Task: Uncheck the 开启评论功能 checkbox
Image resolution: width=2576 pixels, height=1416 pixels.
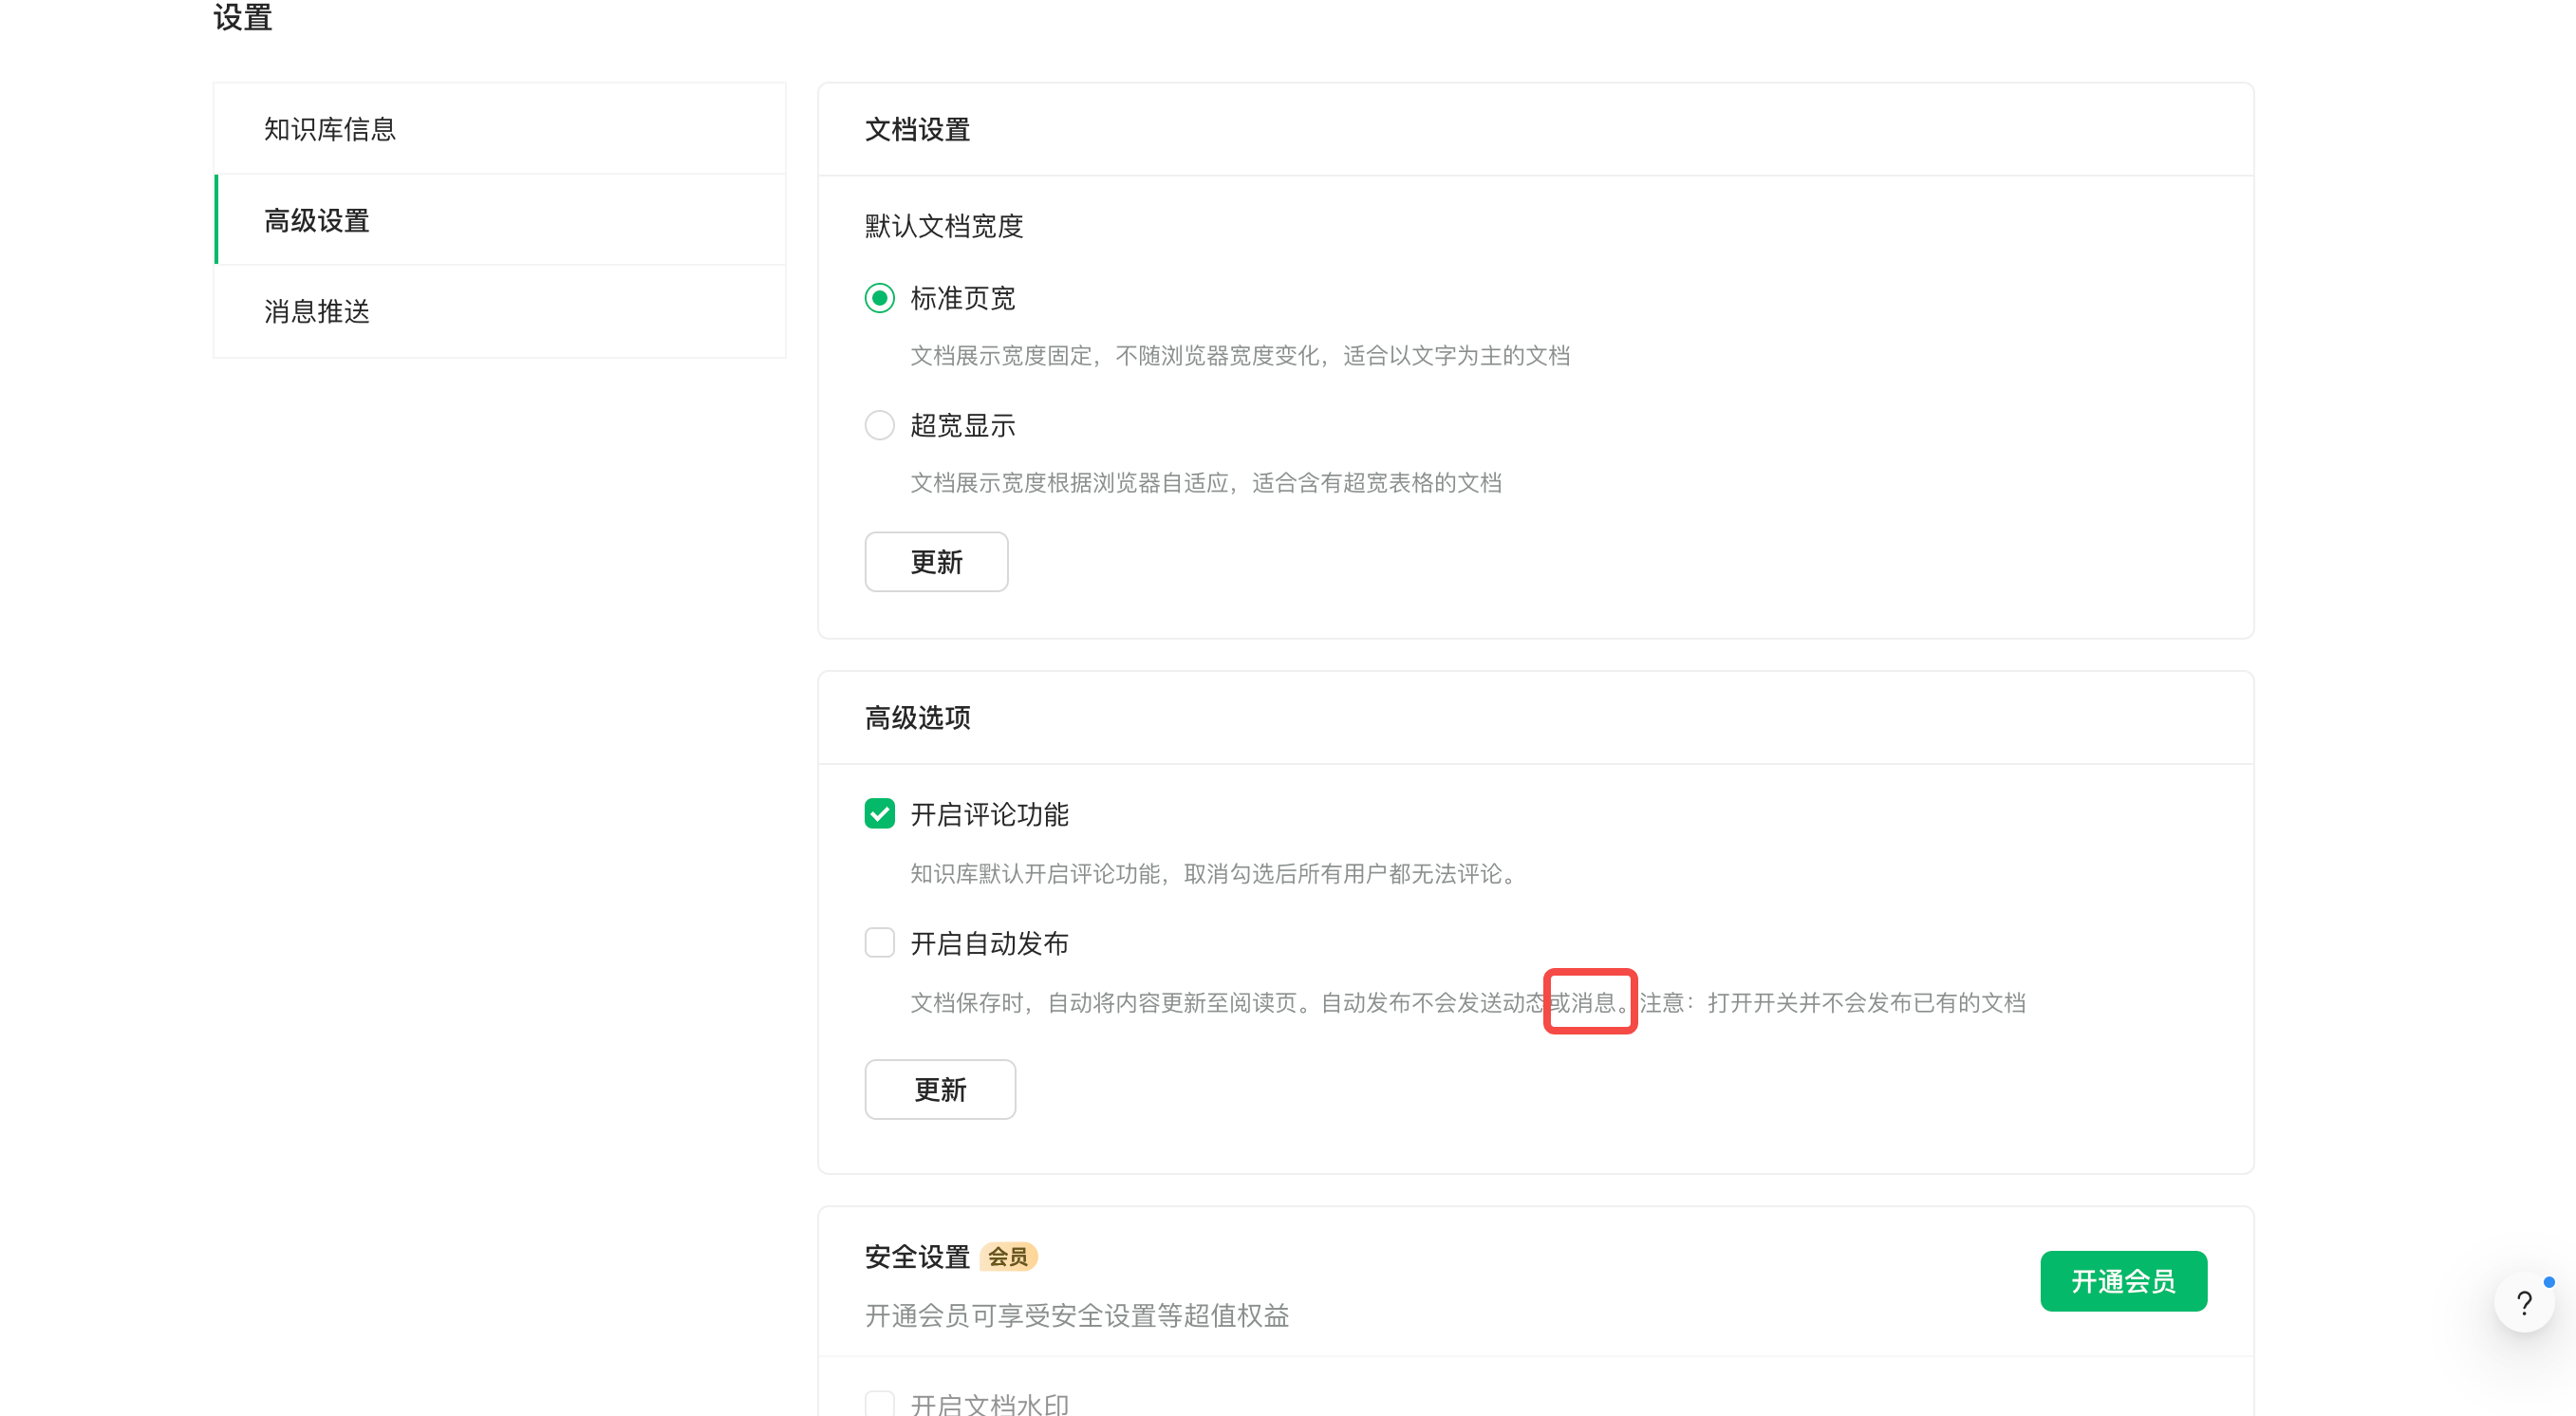Action: (x=879, y=813)
